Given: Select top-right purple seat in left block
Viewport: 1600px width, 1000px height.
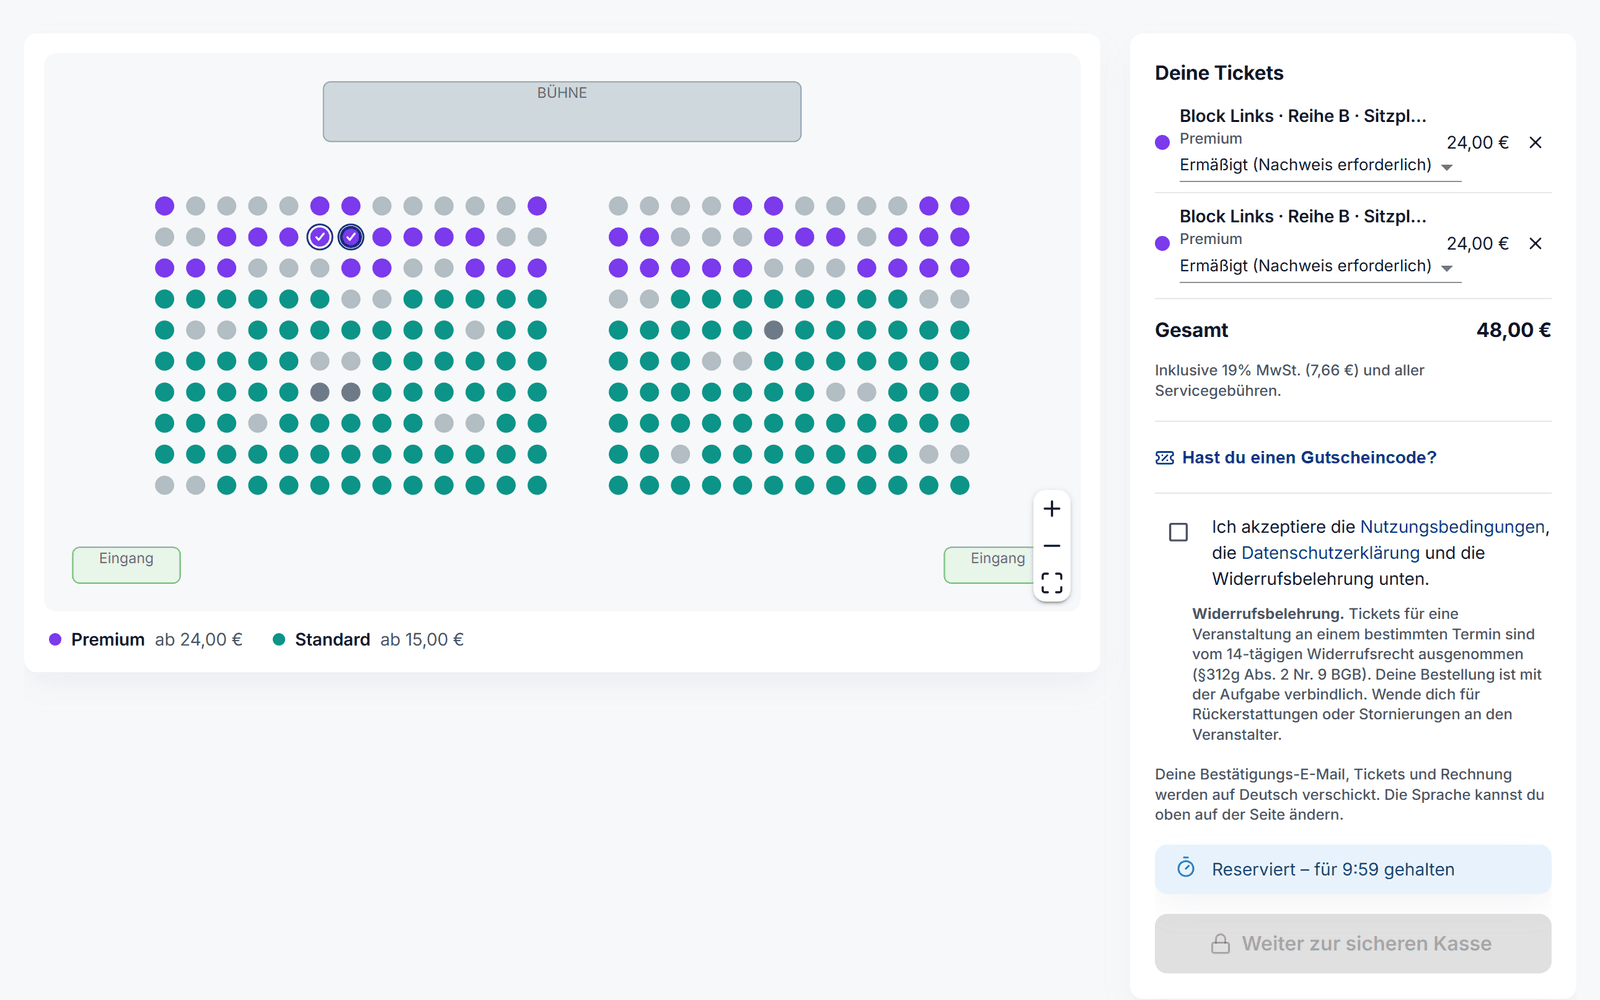Looking at the screenshot, I should 537,206.
